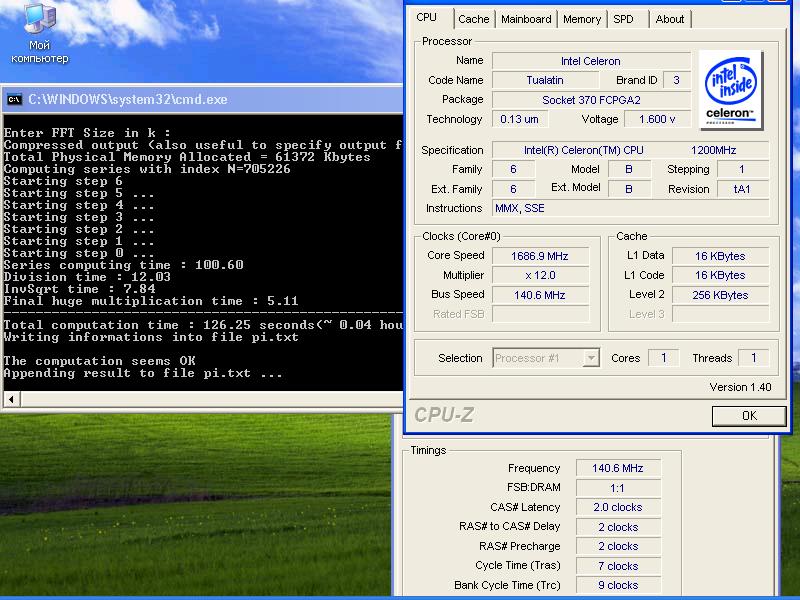
Task: Click the Tualatin code name value
Action: coord(545,80)
